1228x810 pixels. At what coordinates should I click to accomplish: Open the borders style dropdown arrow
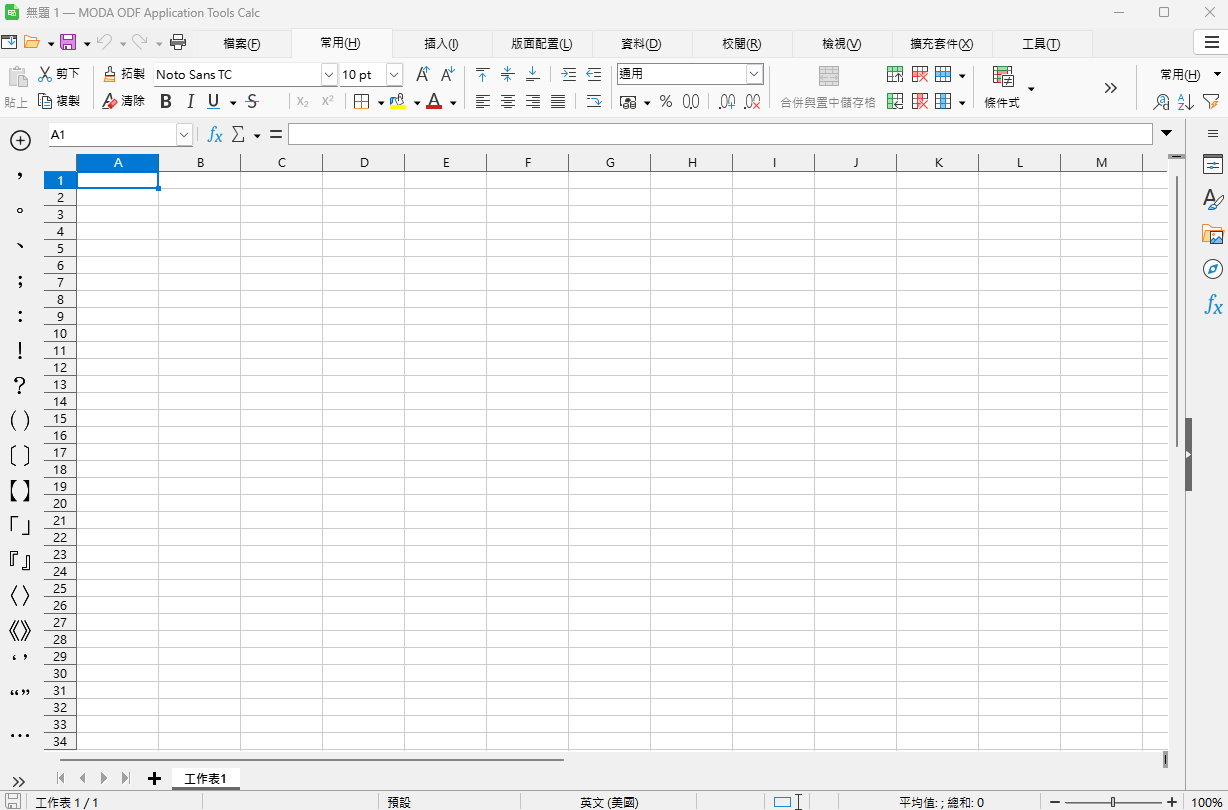click(x=381, y=102)
